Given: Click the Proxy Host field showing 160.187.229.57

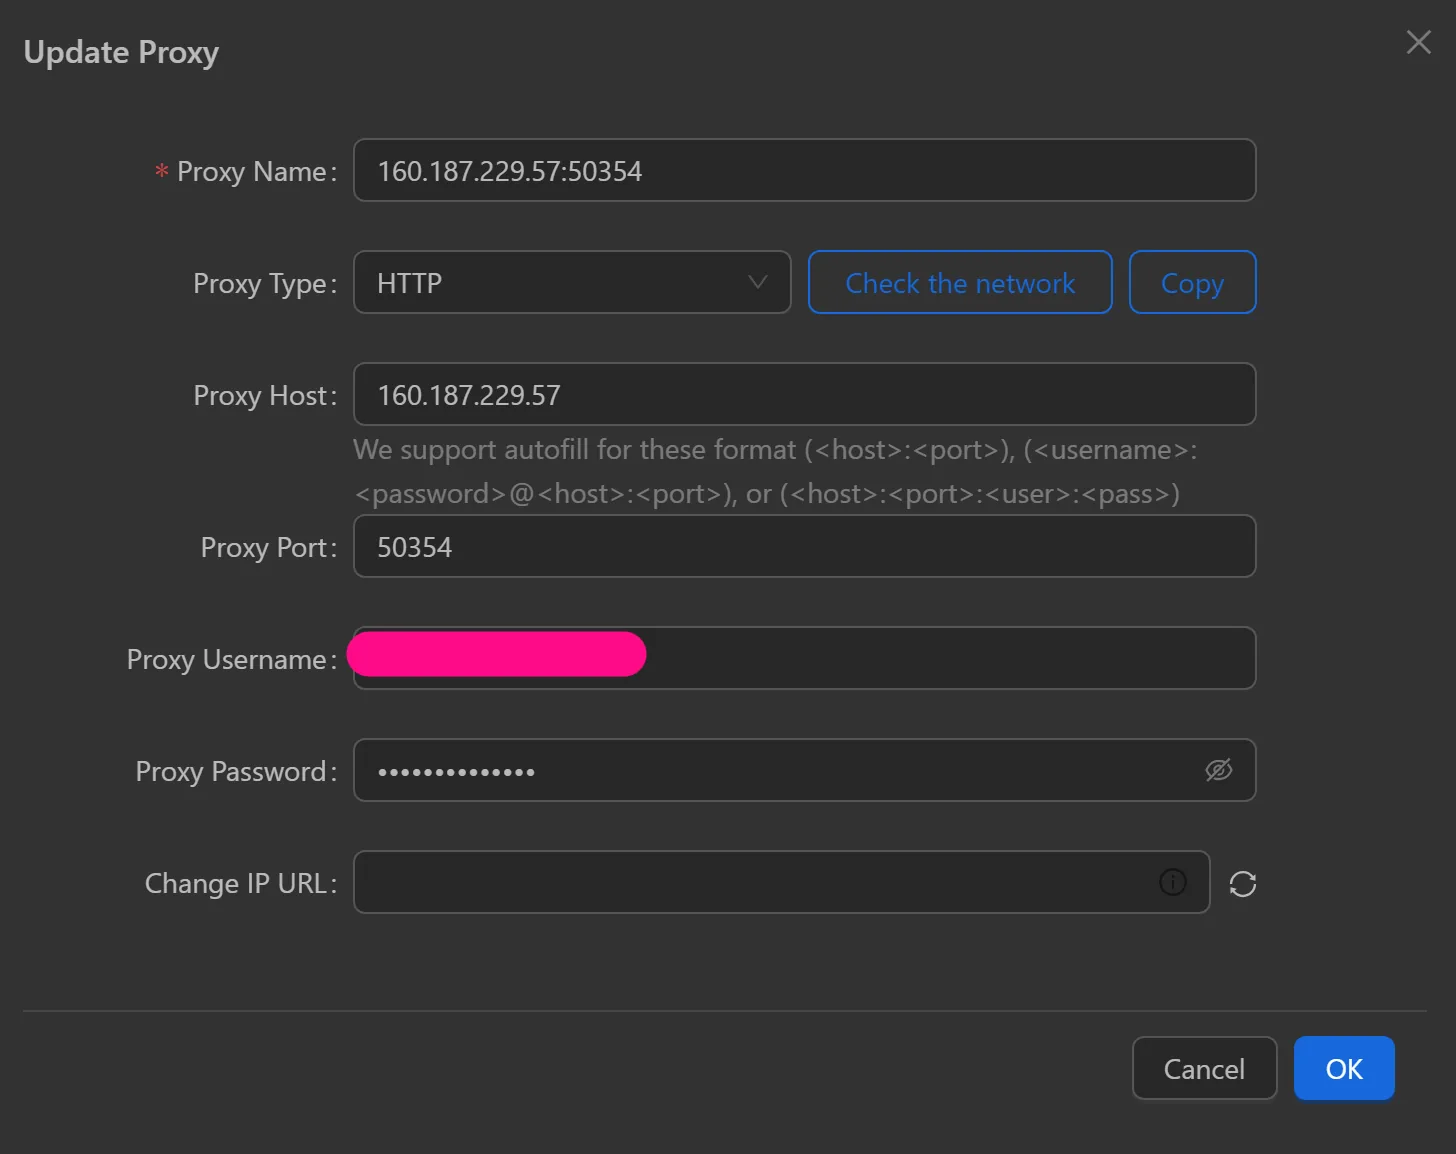Looking at the screenshot, I should pos(804,394).
